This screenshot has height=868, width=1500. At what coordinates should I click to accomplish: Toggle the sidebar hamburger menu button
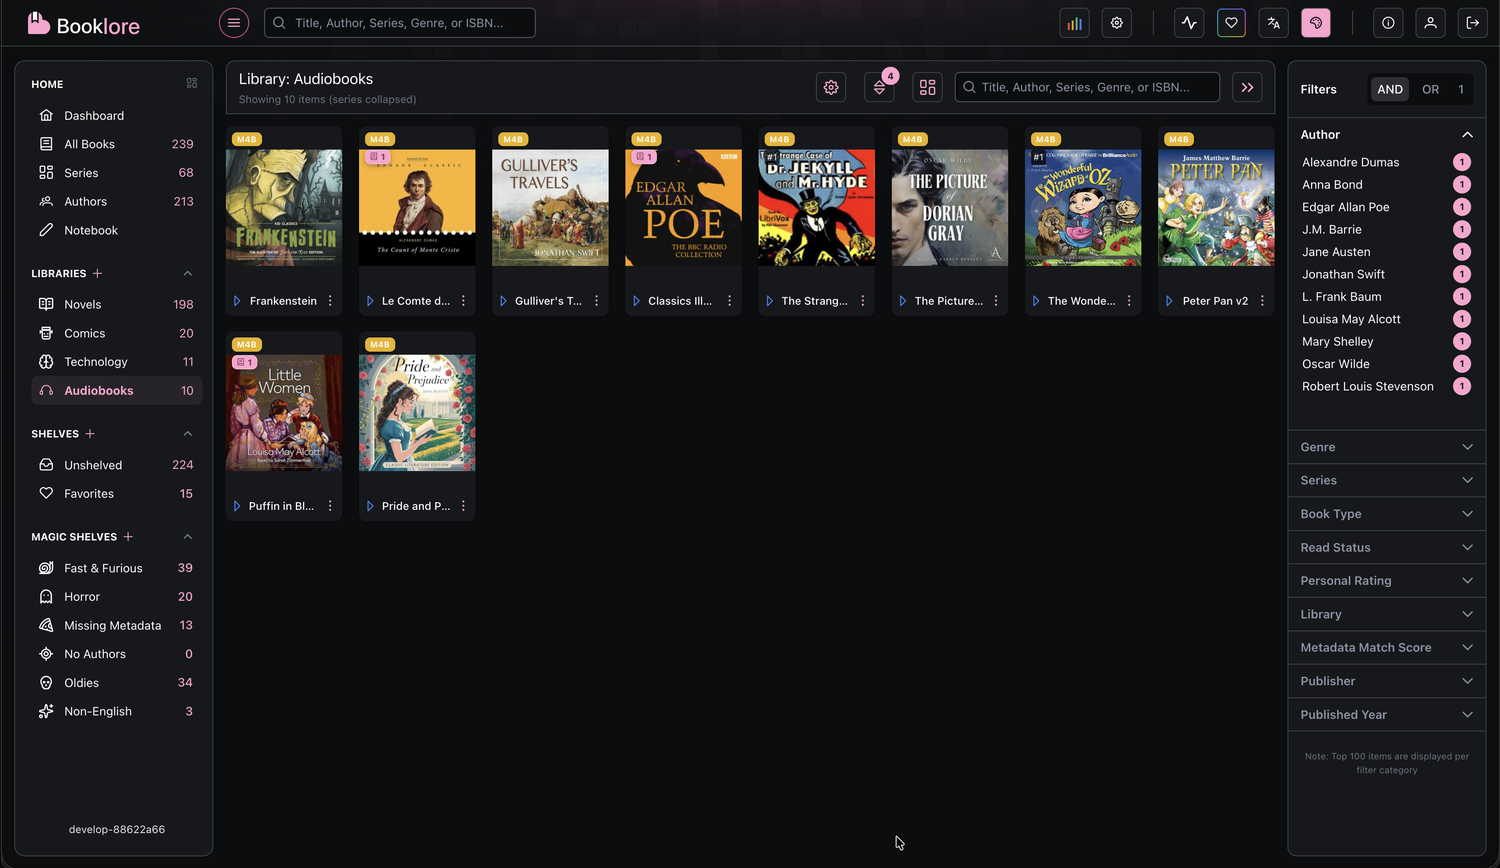pos(234,23)
